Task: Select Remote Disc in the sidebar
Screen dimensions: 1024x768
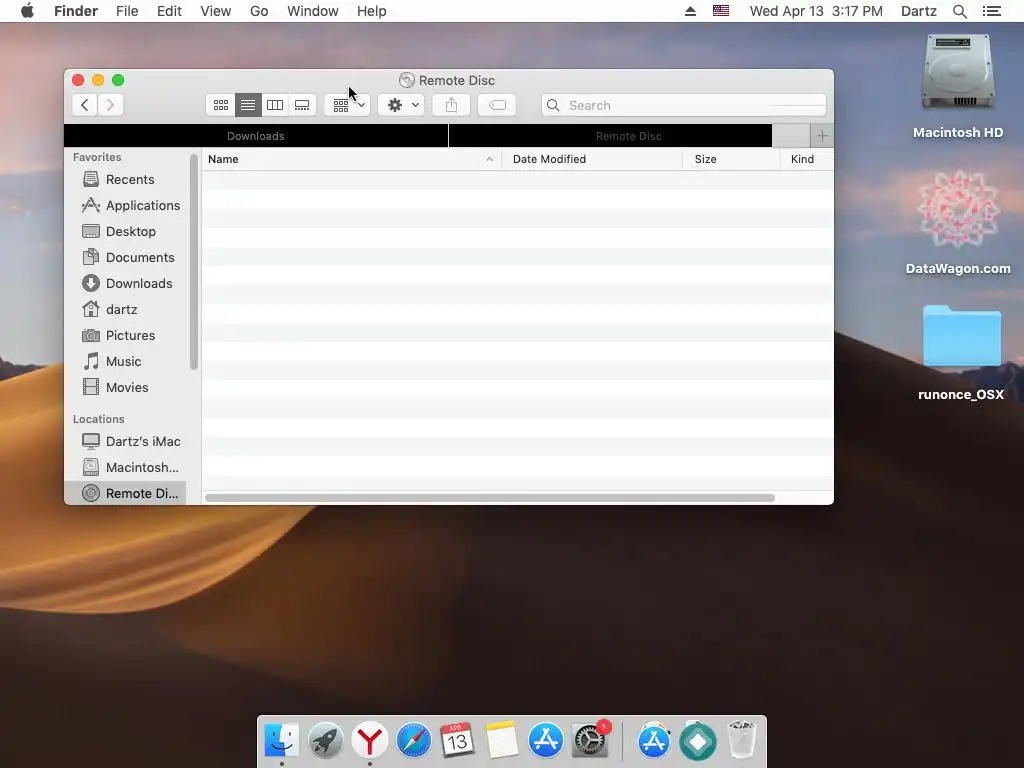Action: [x=125, y=494]
